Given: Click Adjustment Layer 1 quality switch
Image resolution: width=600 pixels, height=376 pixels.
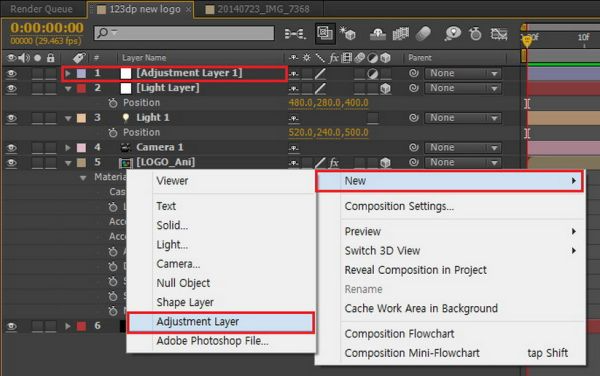Looking at the screenshot, I should click(320, 73).
